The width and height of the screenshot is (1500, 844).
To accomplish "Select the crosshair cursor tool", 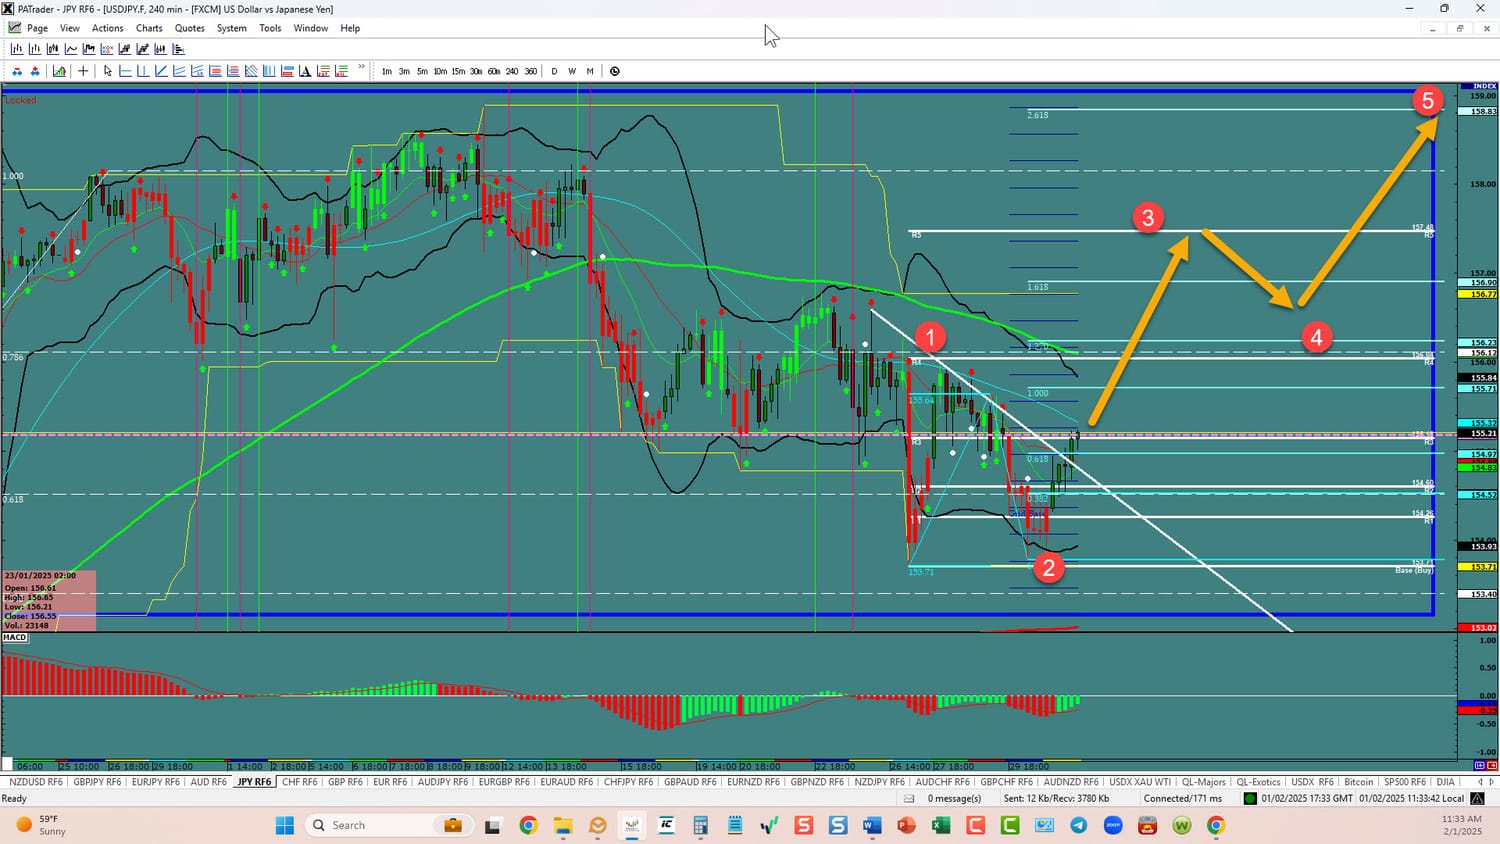I will (83, 71).
